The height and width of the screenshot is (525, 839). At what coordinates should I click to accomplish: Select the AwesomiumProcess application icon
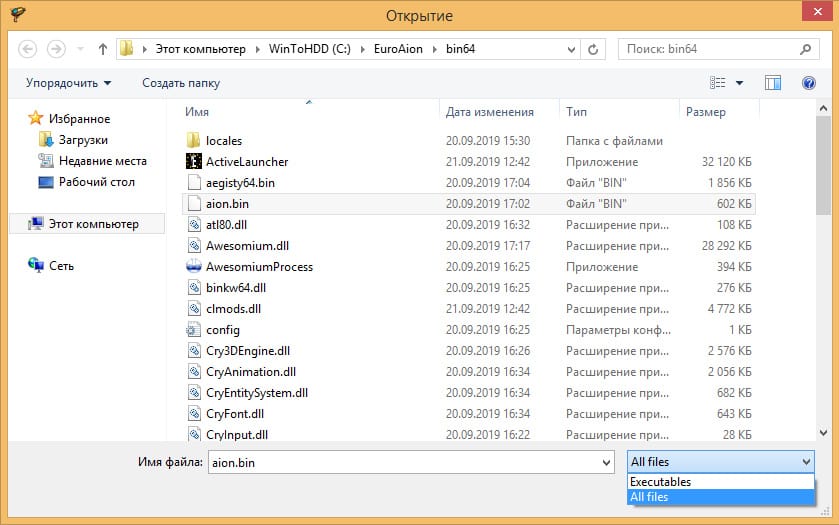194,267
